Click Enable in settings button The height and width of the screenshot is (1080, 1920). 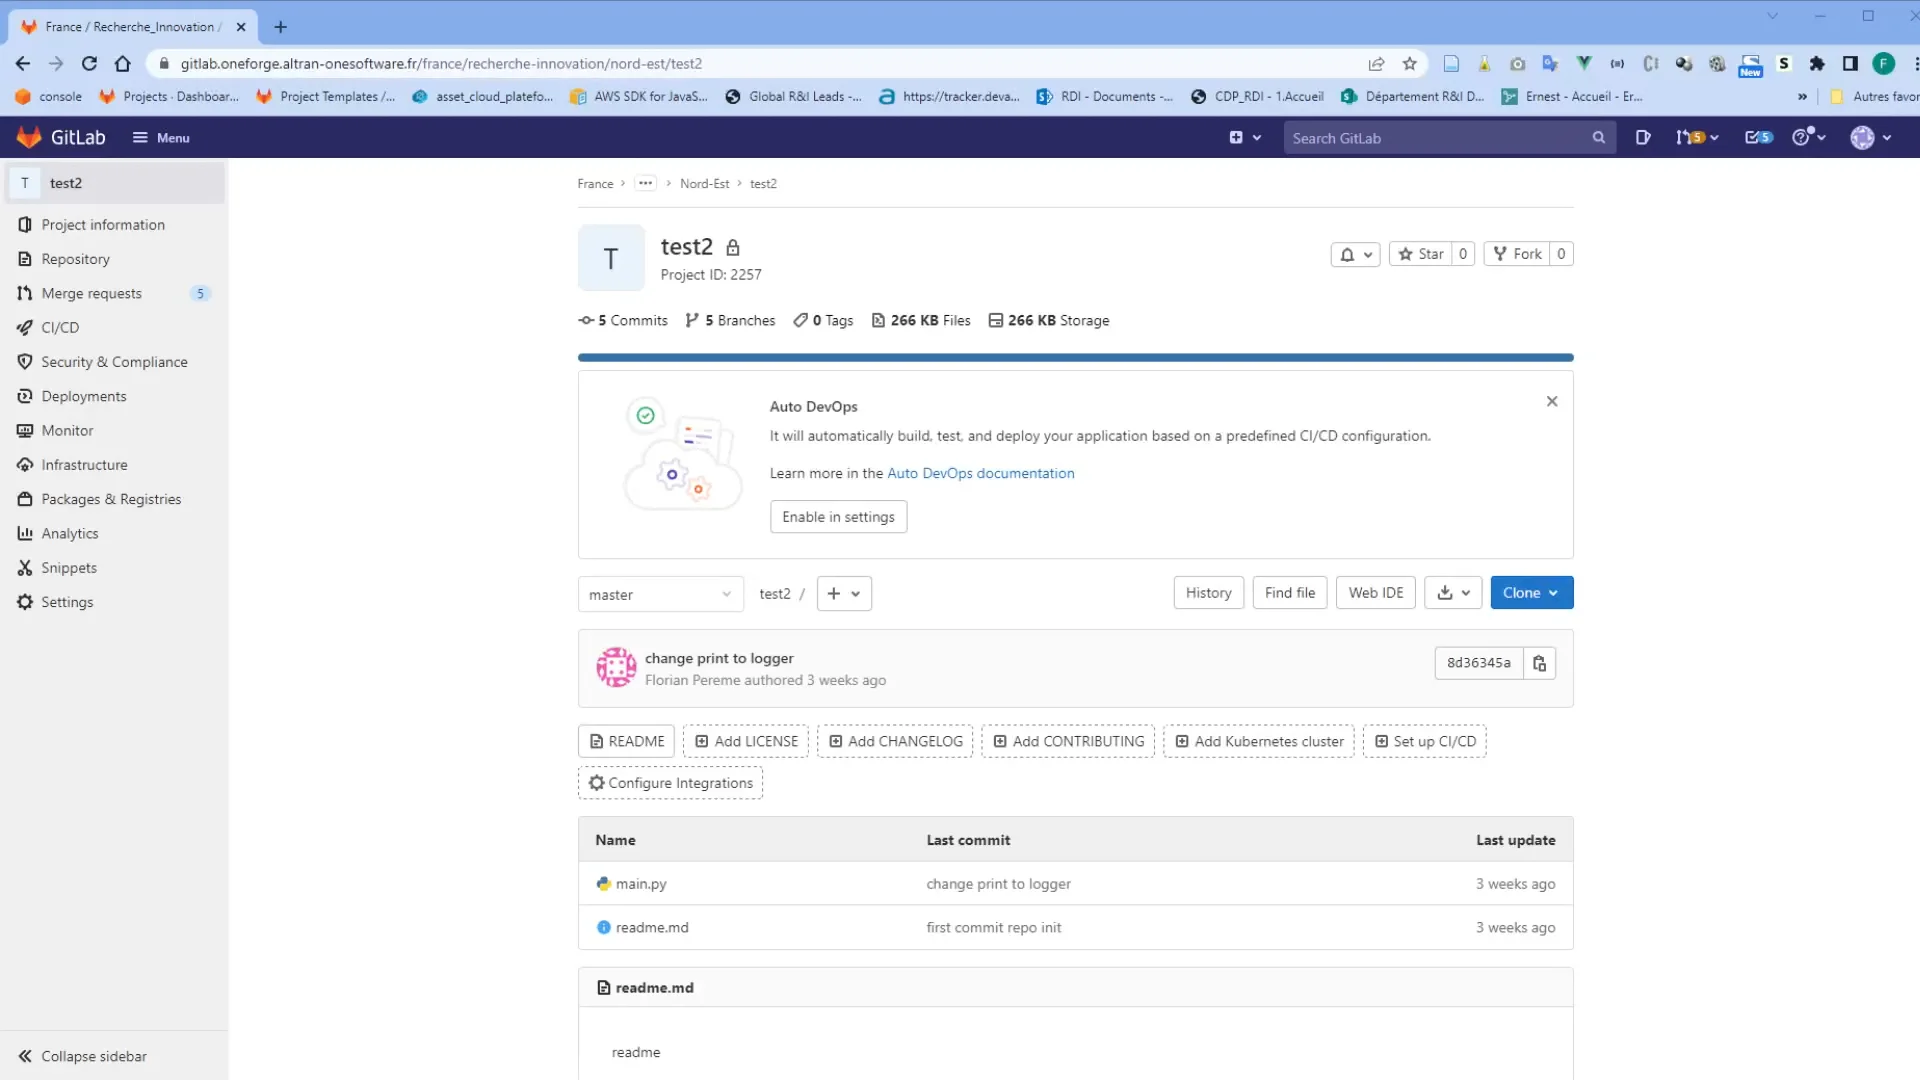[x=838, y=517]
